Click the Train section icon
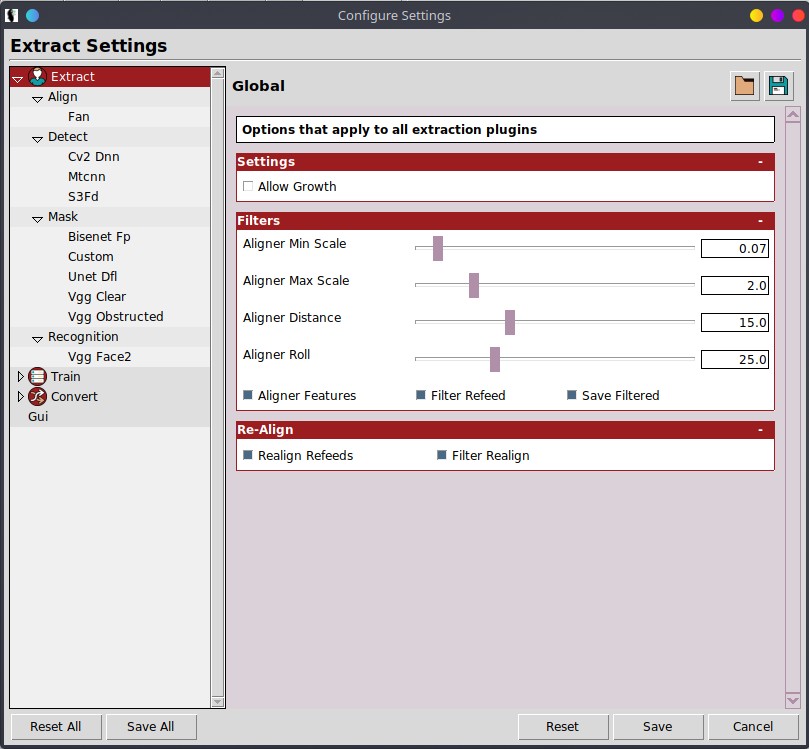Viewport: 809px width, 749px height. click(37, 377)
